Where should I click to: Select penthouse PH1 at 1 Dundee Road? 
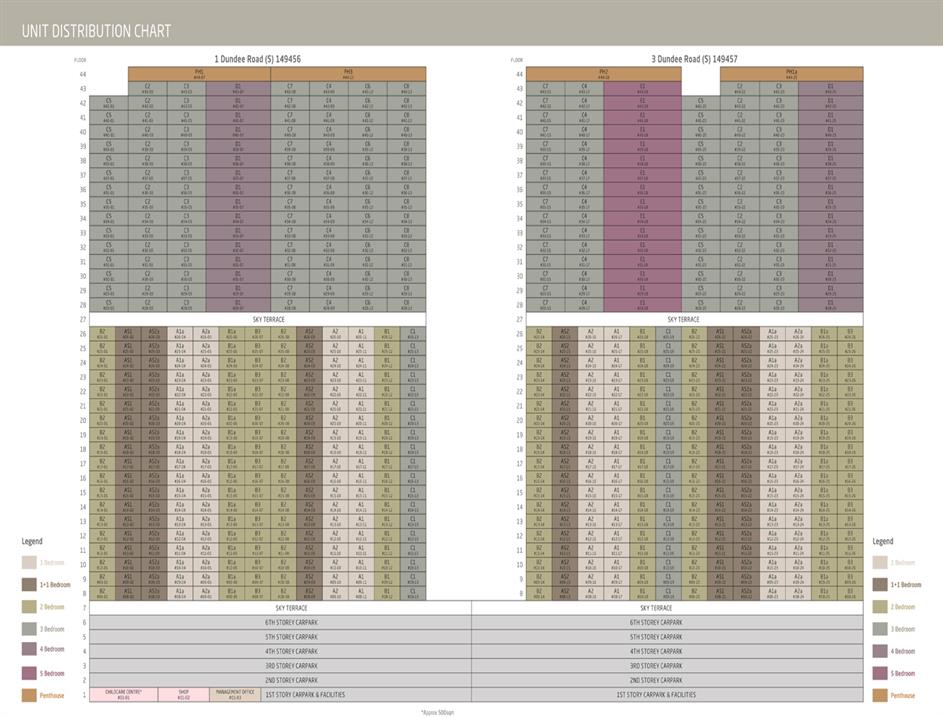tap(198, 73)
